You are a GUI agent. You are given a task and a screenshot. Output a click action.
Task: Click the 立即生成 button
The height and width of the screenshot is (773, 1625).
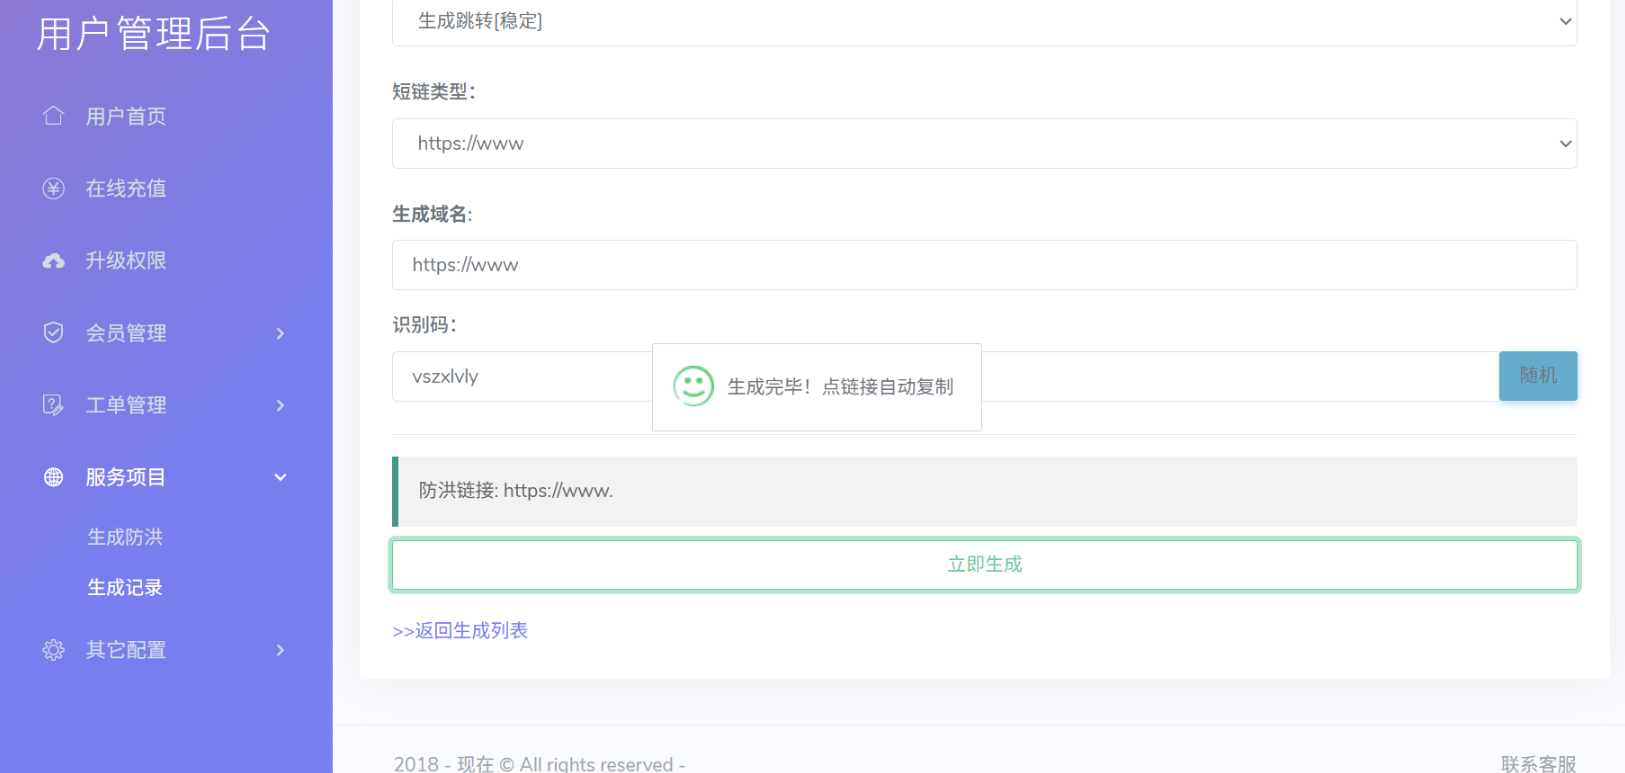point(984,565)
